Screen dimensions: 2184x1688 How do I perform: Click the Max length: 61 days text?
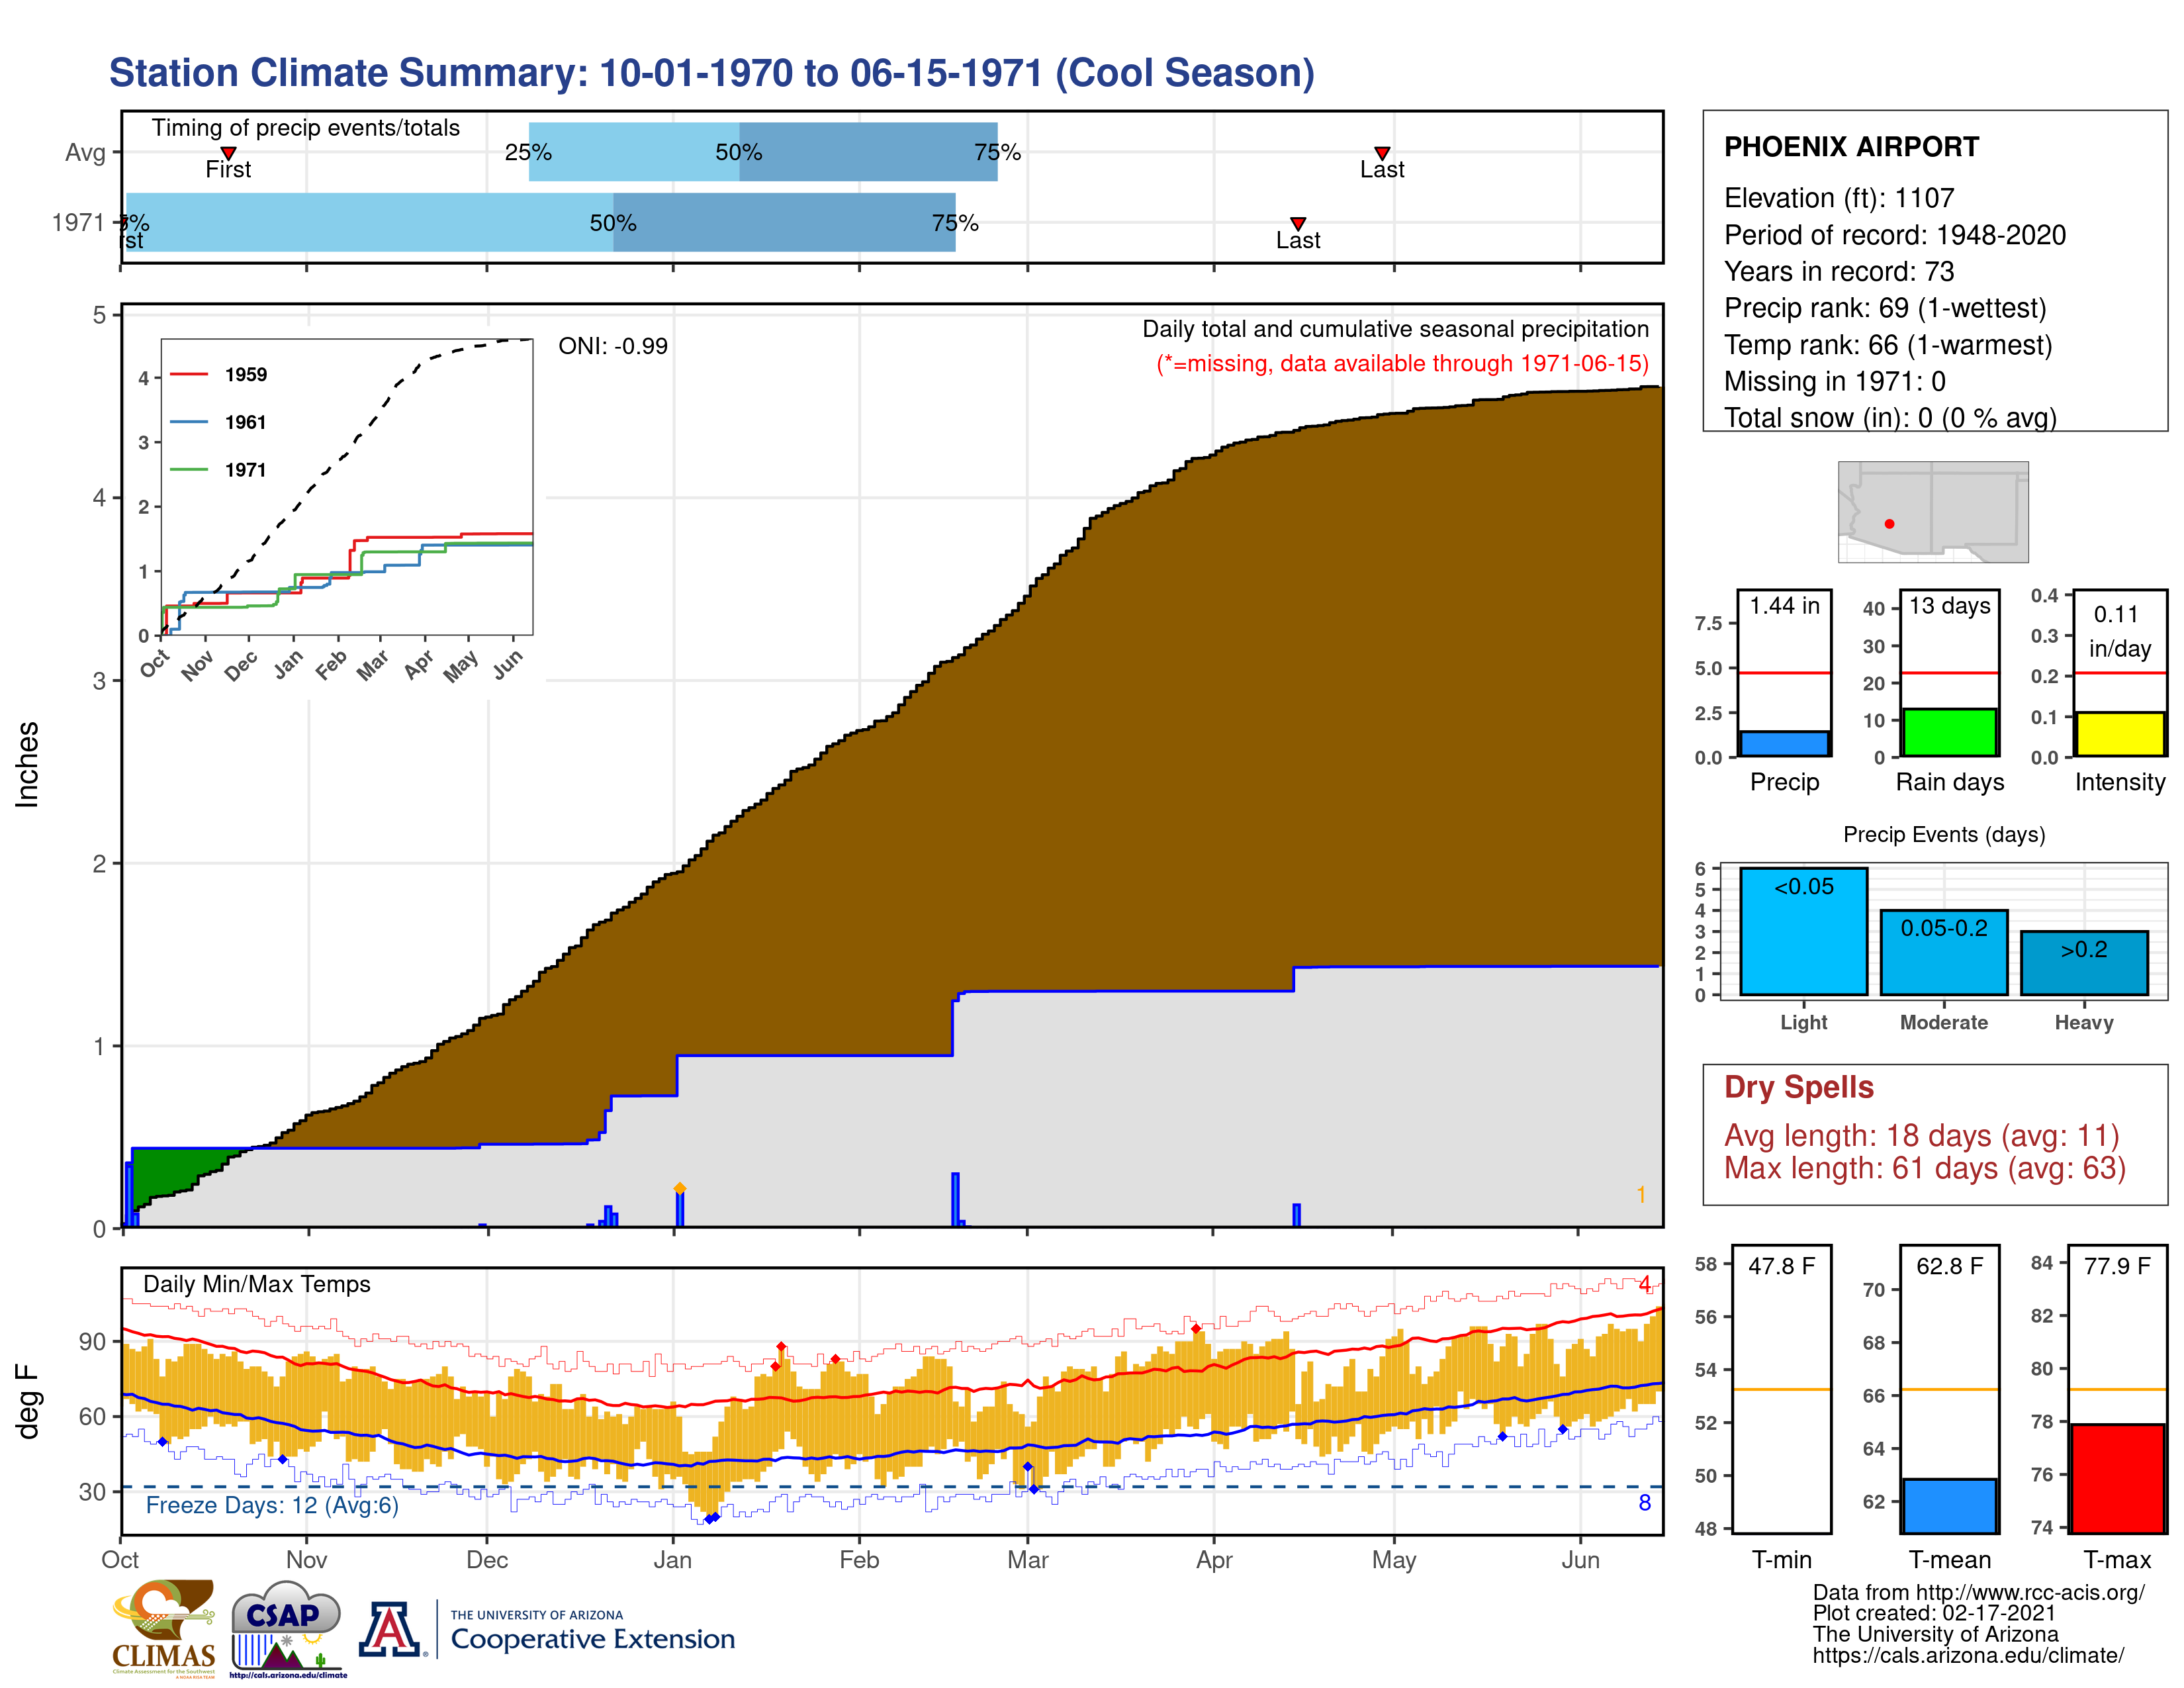coord(1925,1168)
